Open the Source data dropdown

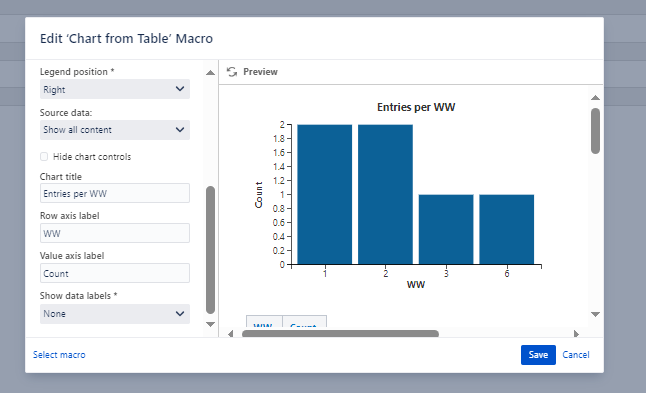pyautogui.click(x=115, y=130)
